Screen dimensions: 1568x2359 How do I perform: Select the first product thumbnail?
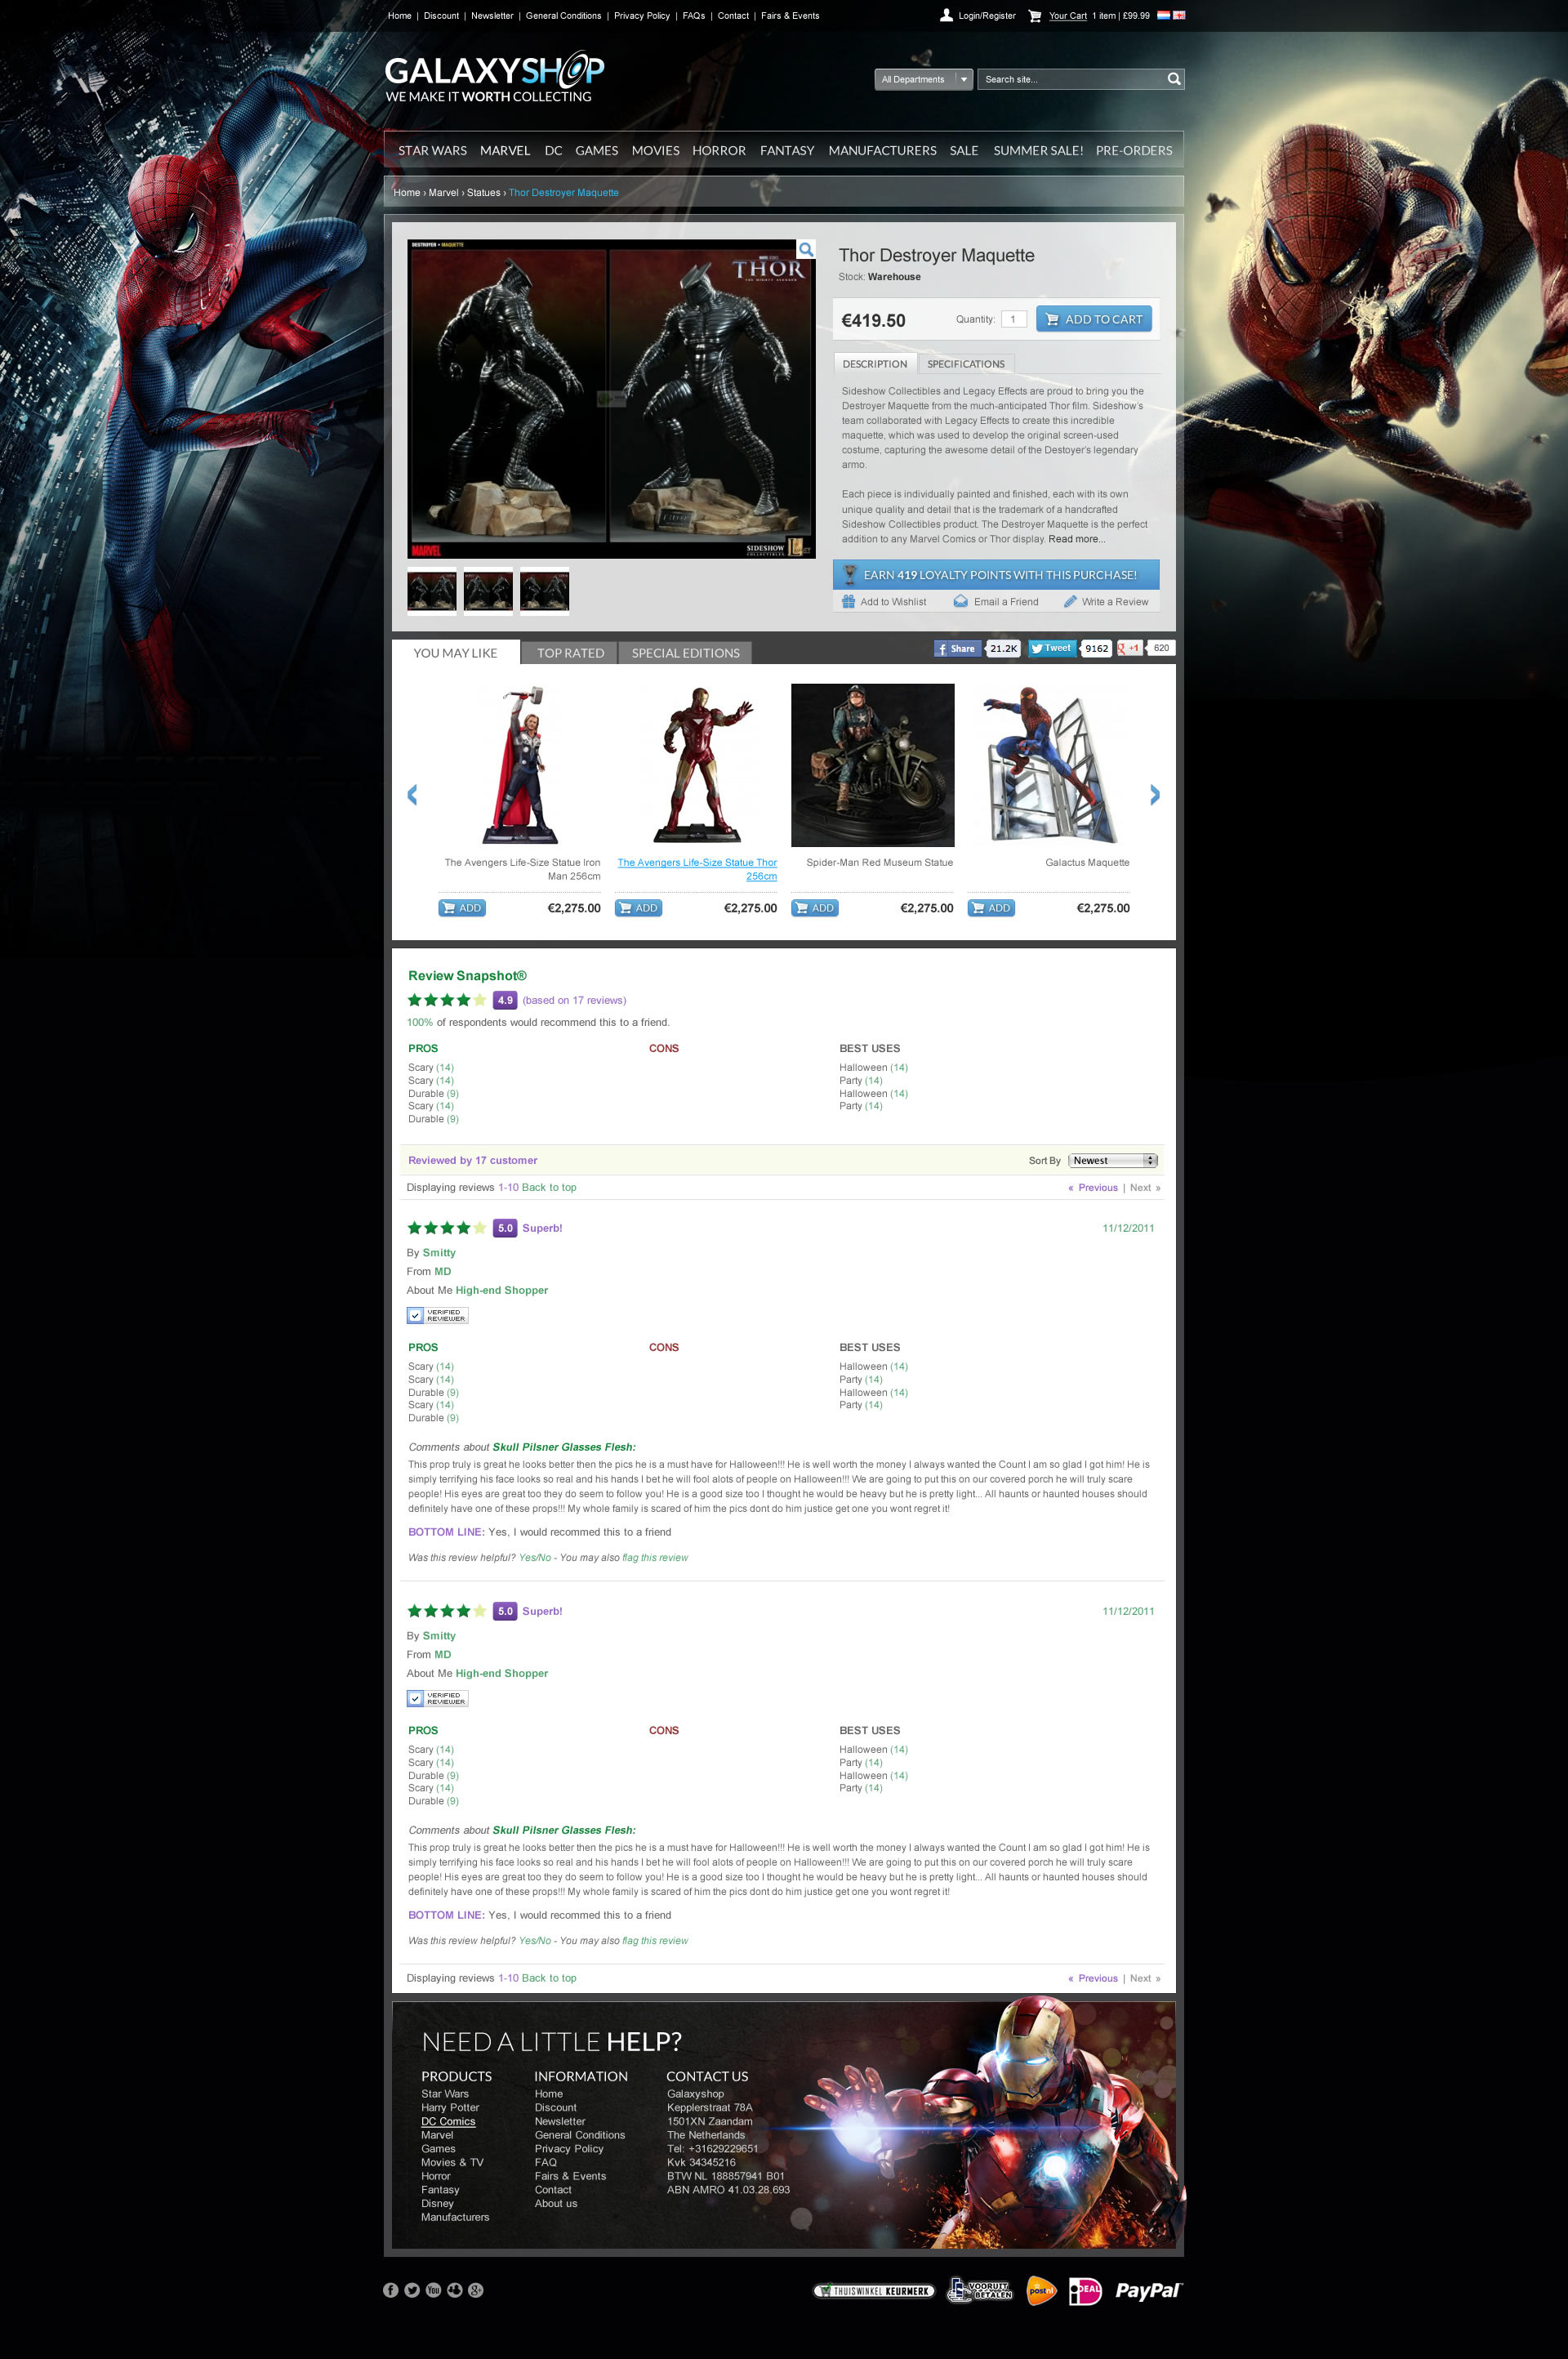point(432,591)
